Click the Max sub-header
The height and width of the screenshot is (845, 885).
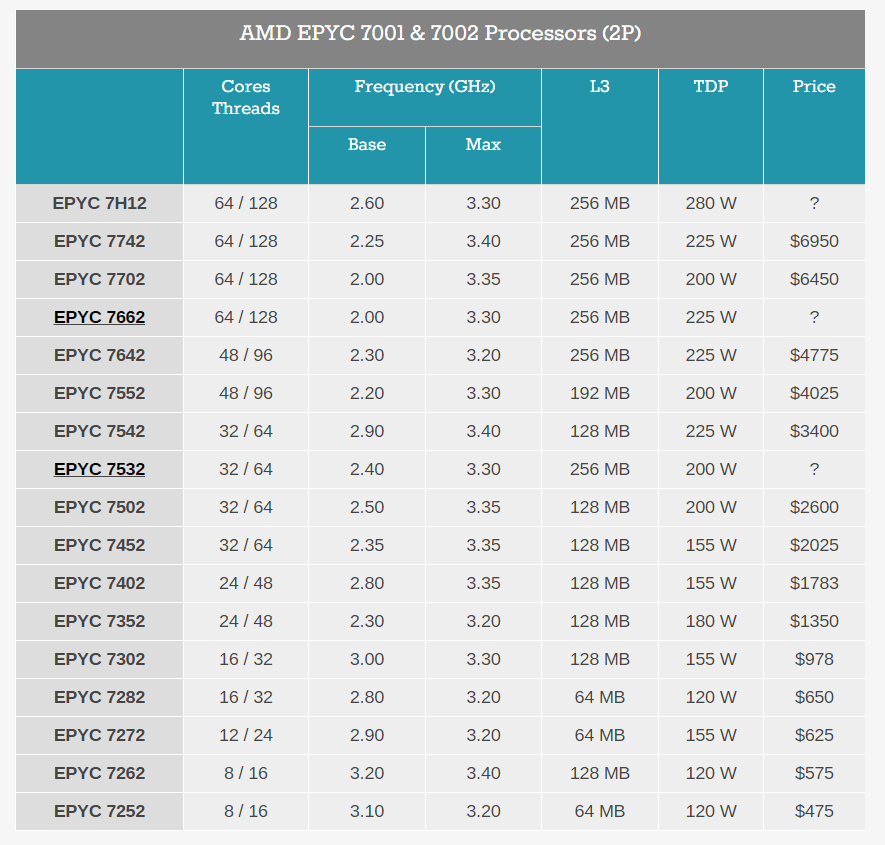click(x=483, y=145)
